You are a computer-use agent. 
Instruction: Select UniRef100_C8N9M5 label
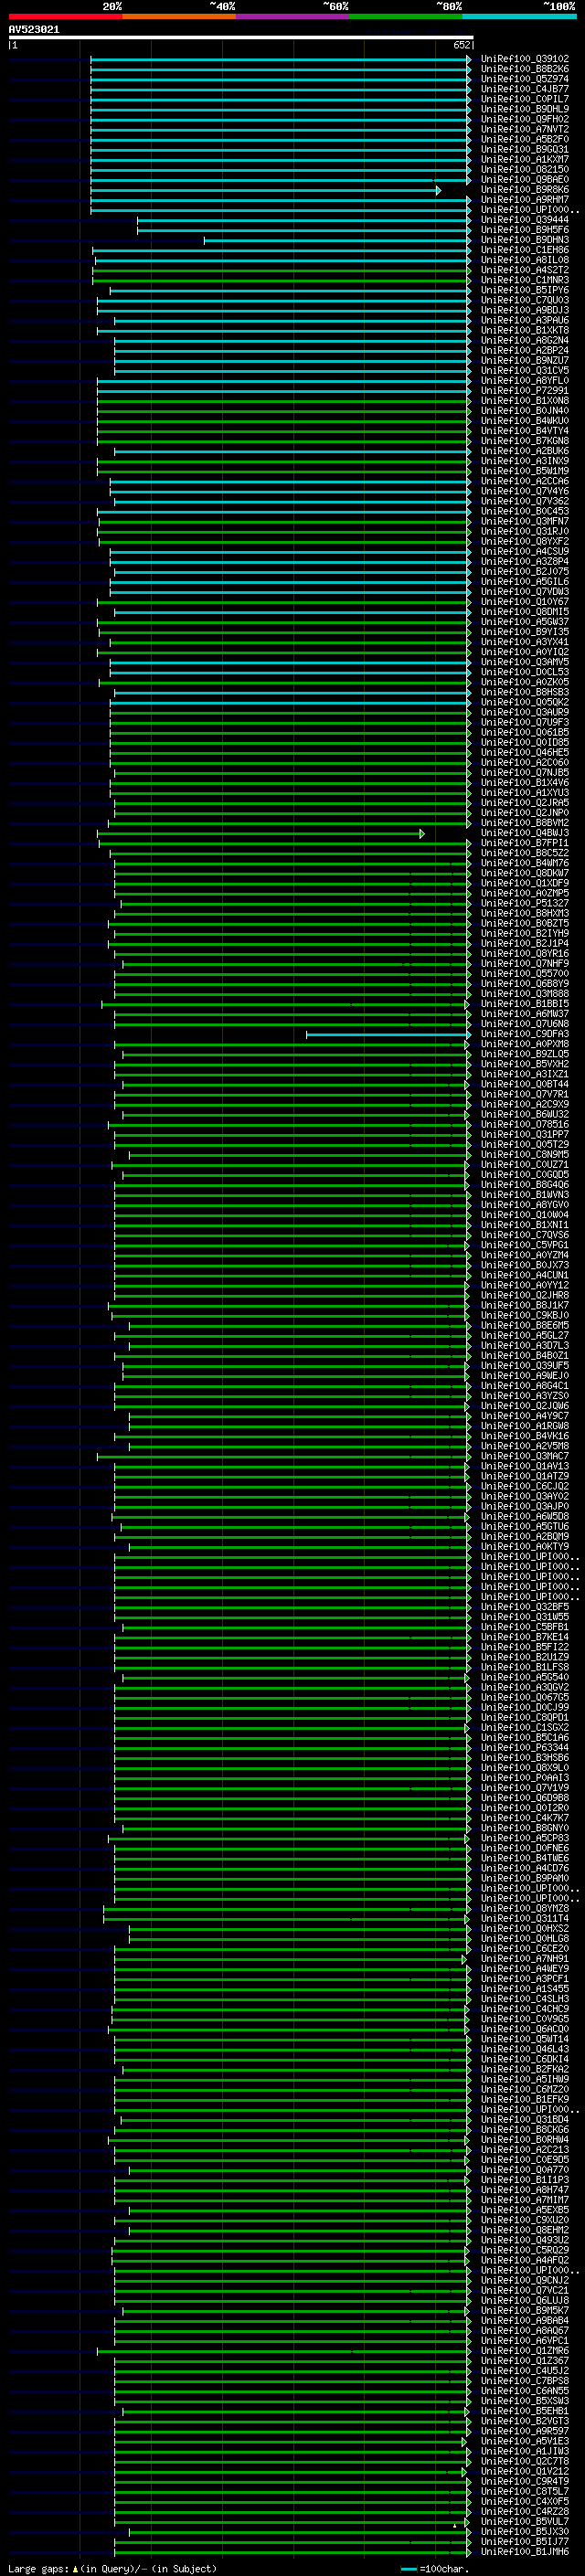click(x=525, y=1154)
